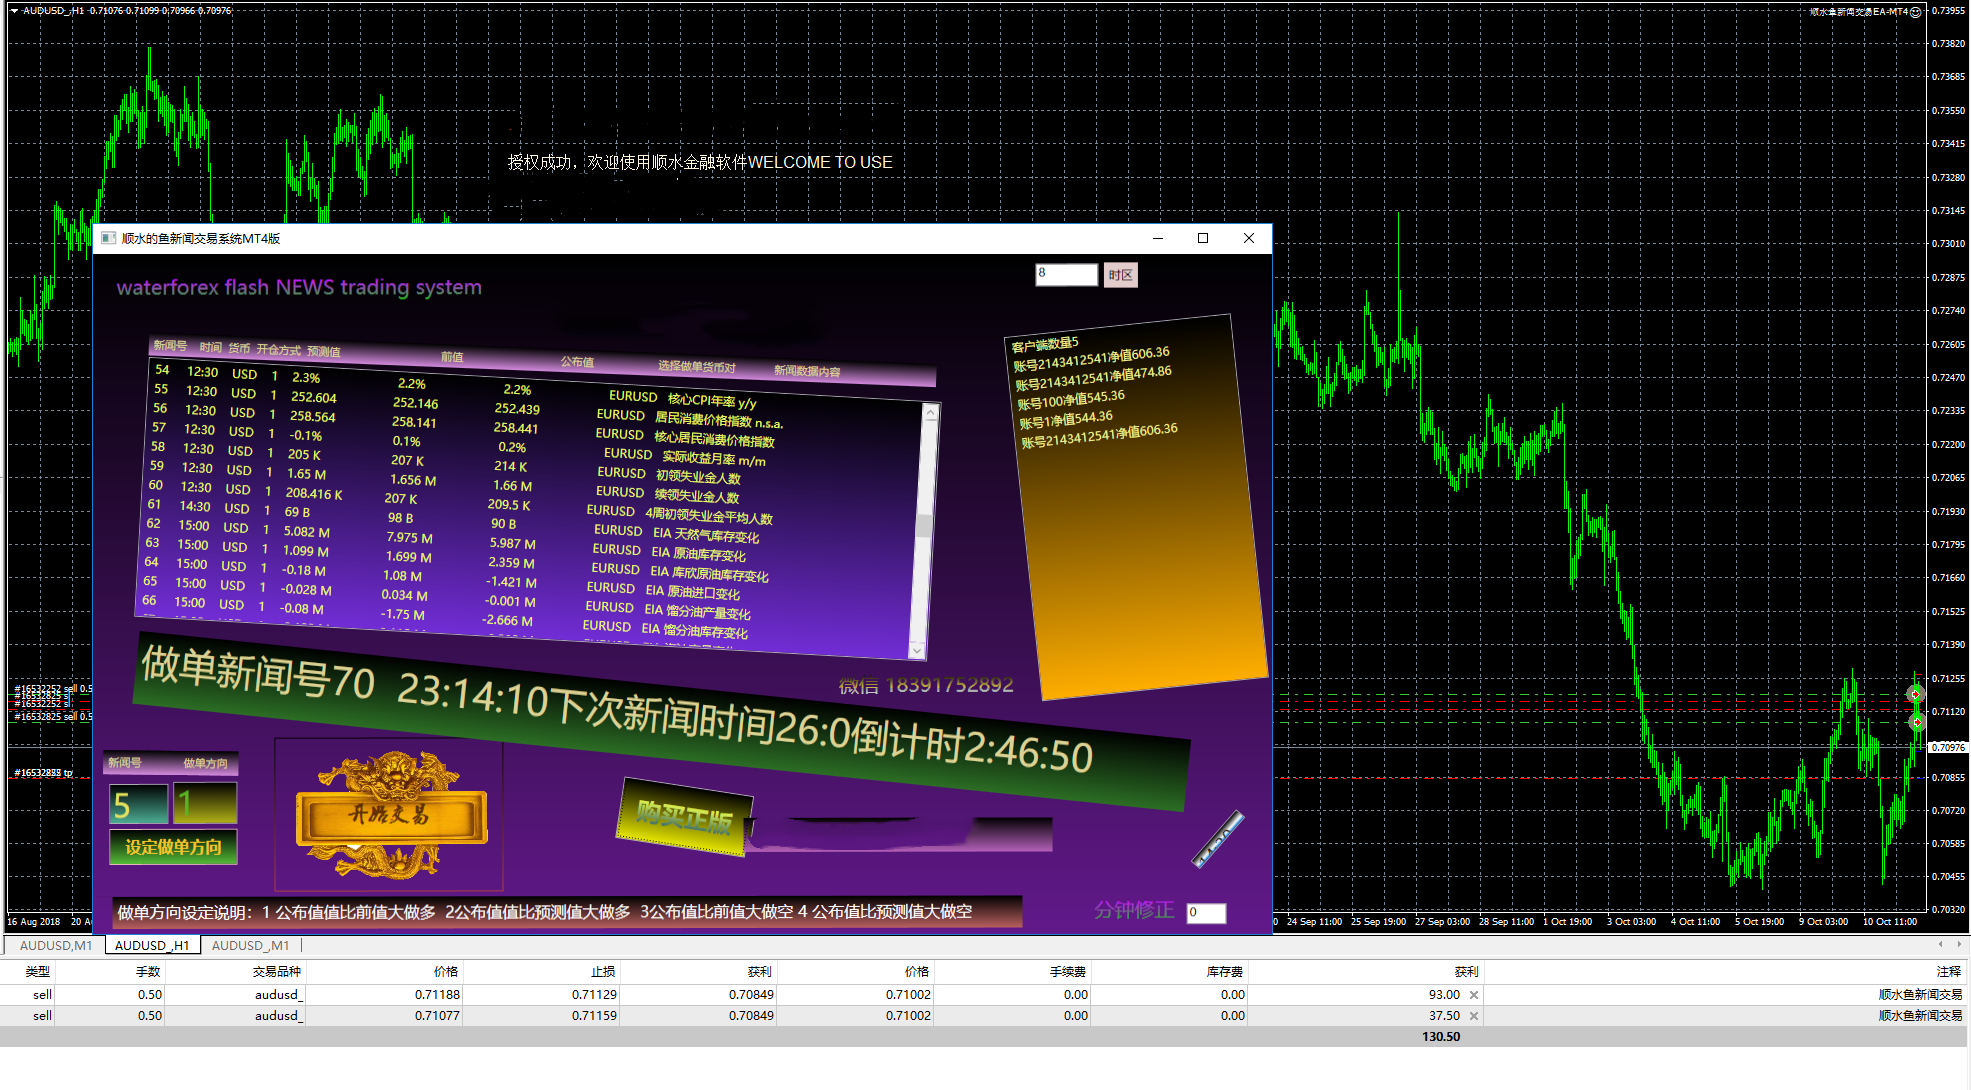Select news row 61 EIA 天然气库存变化
Screen dimensions: 1971x1090
[x=451, y=521]
